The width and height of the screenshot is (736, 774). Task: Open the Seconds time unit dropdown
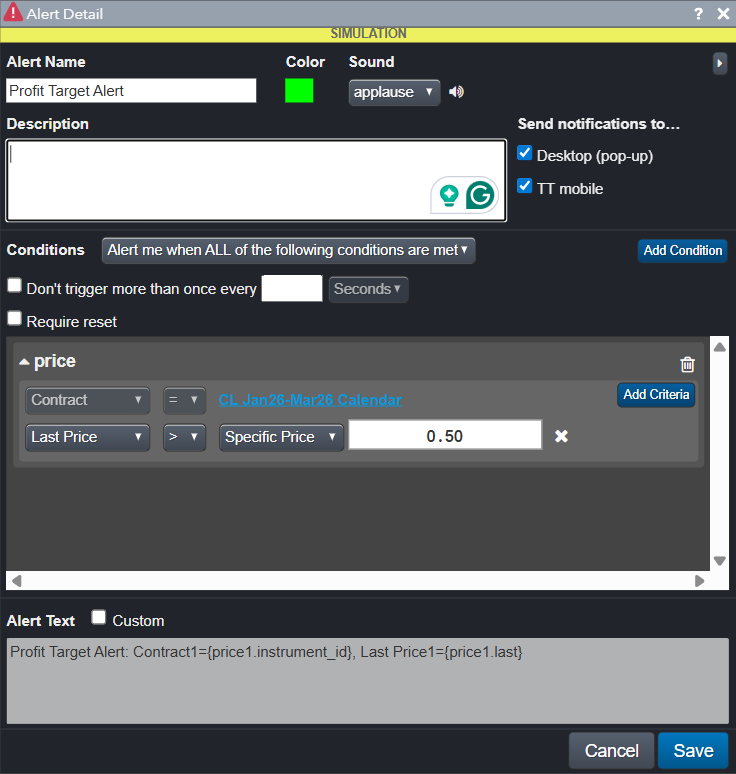(x=368, y=289)
